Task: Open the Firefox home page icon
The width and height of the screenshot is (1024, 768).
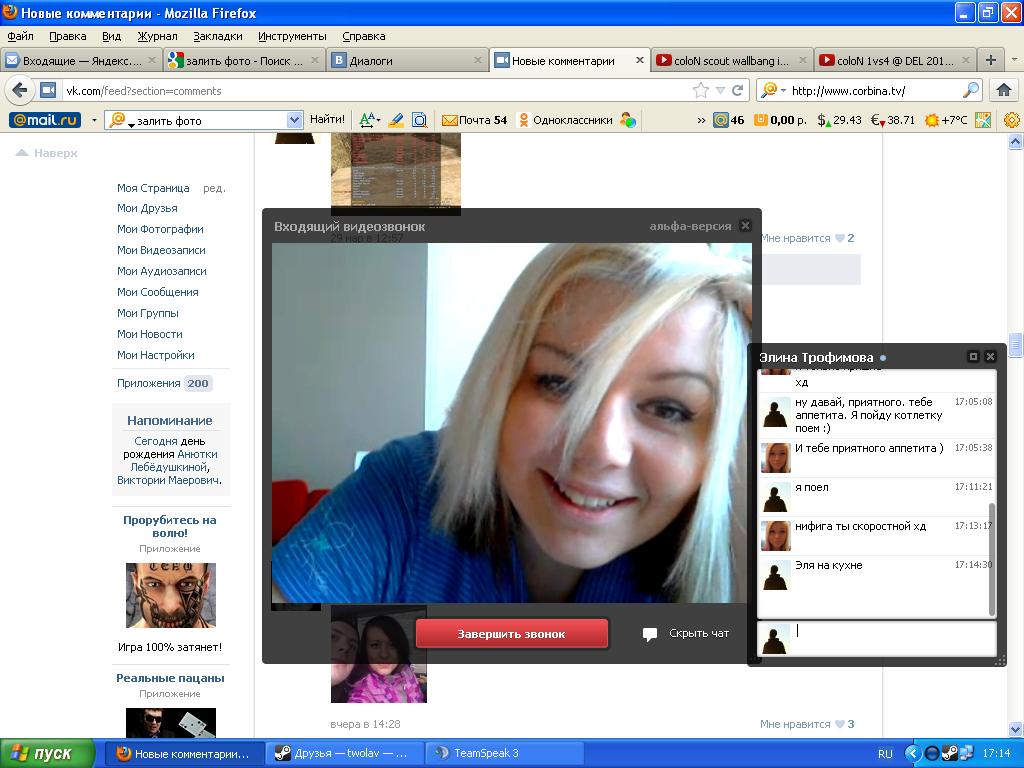Action: point(1004,90)
